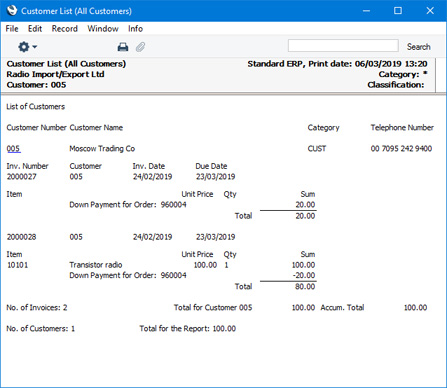
Task: Select customer name Moscow Trading Co
Action: pos(102,149)
